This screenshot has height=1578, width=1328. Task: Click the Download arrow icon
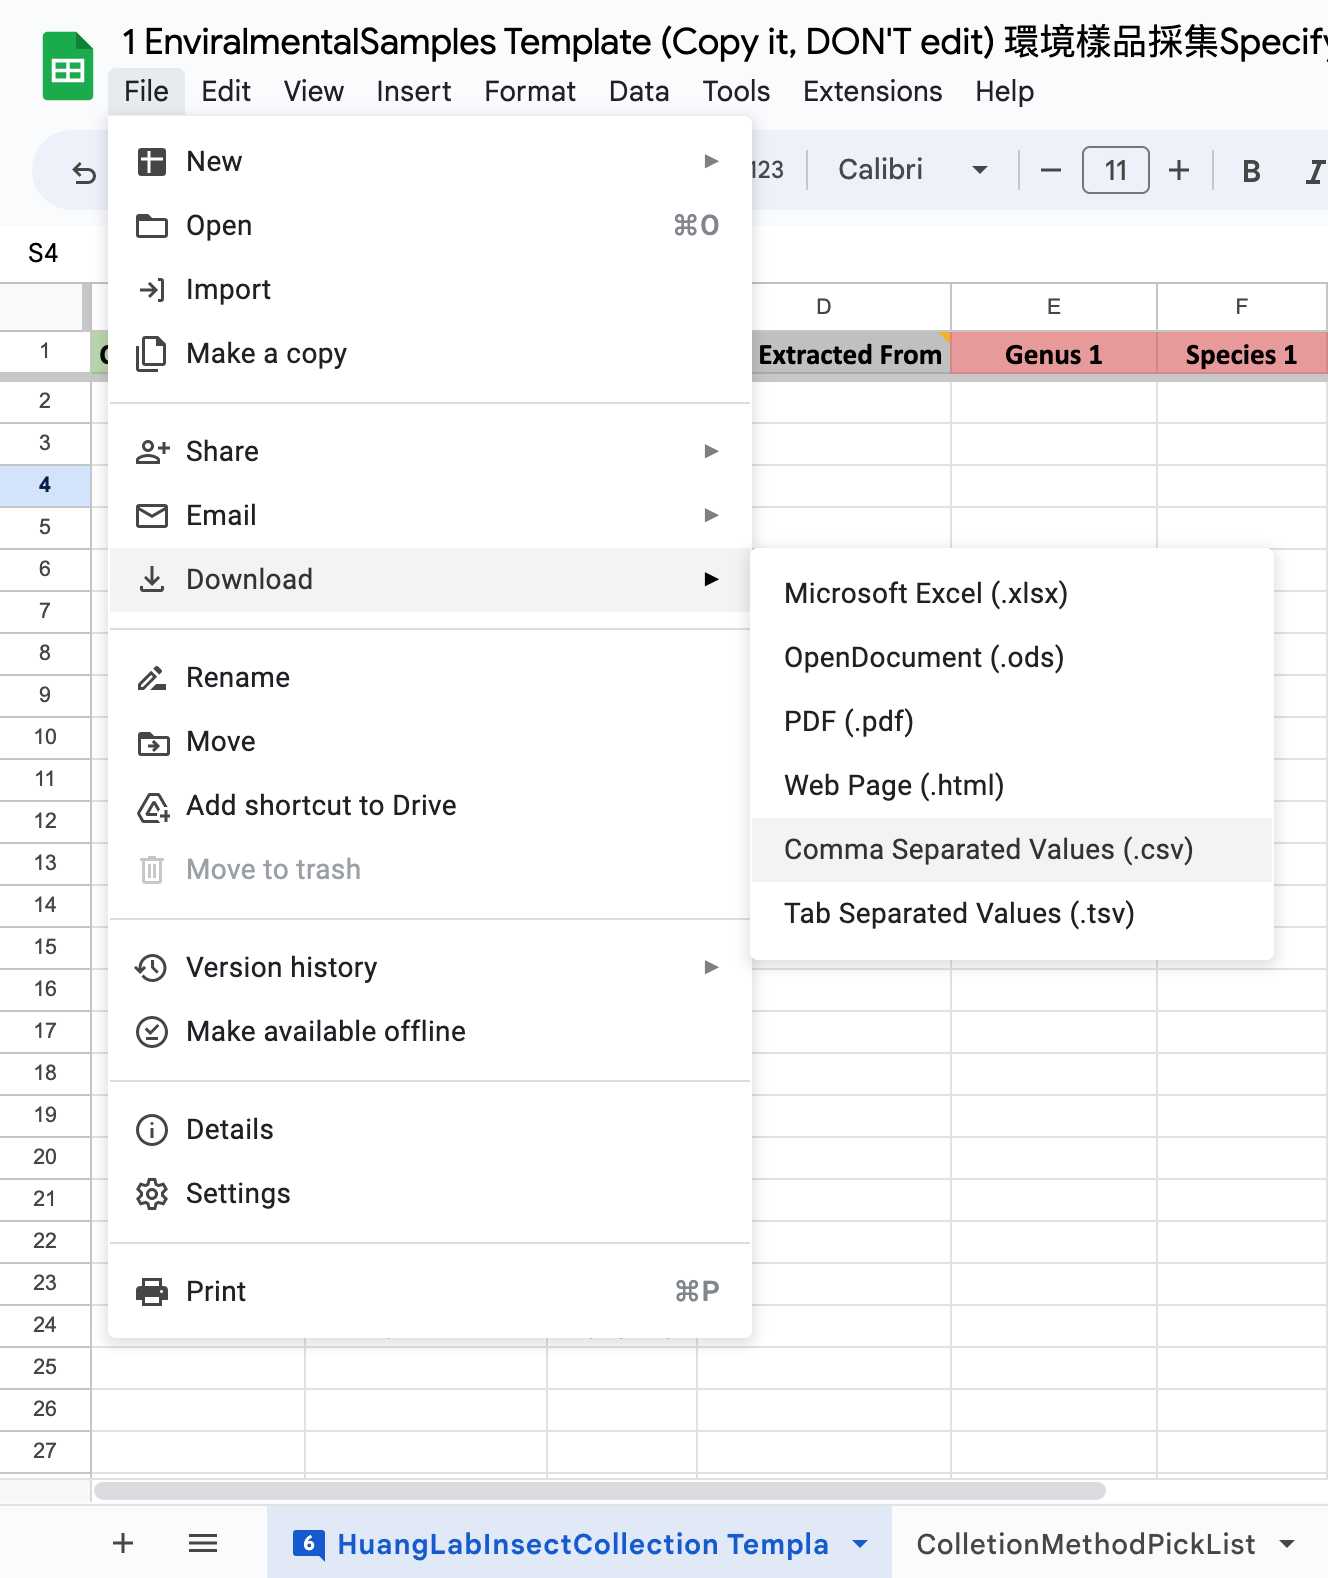pyautogui.click(x=152, y=580)
